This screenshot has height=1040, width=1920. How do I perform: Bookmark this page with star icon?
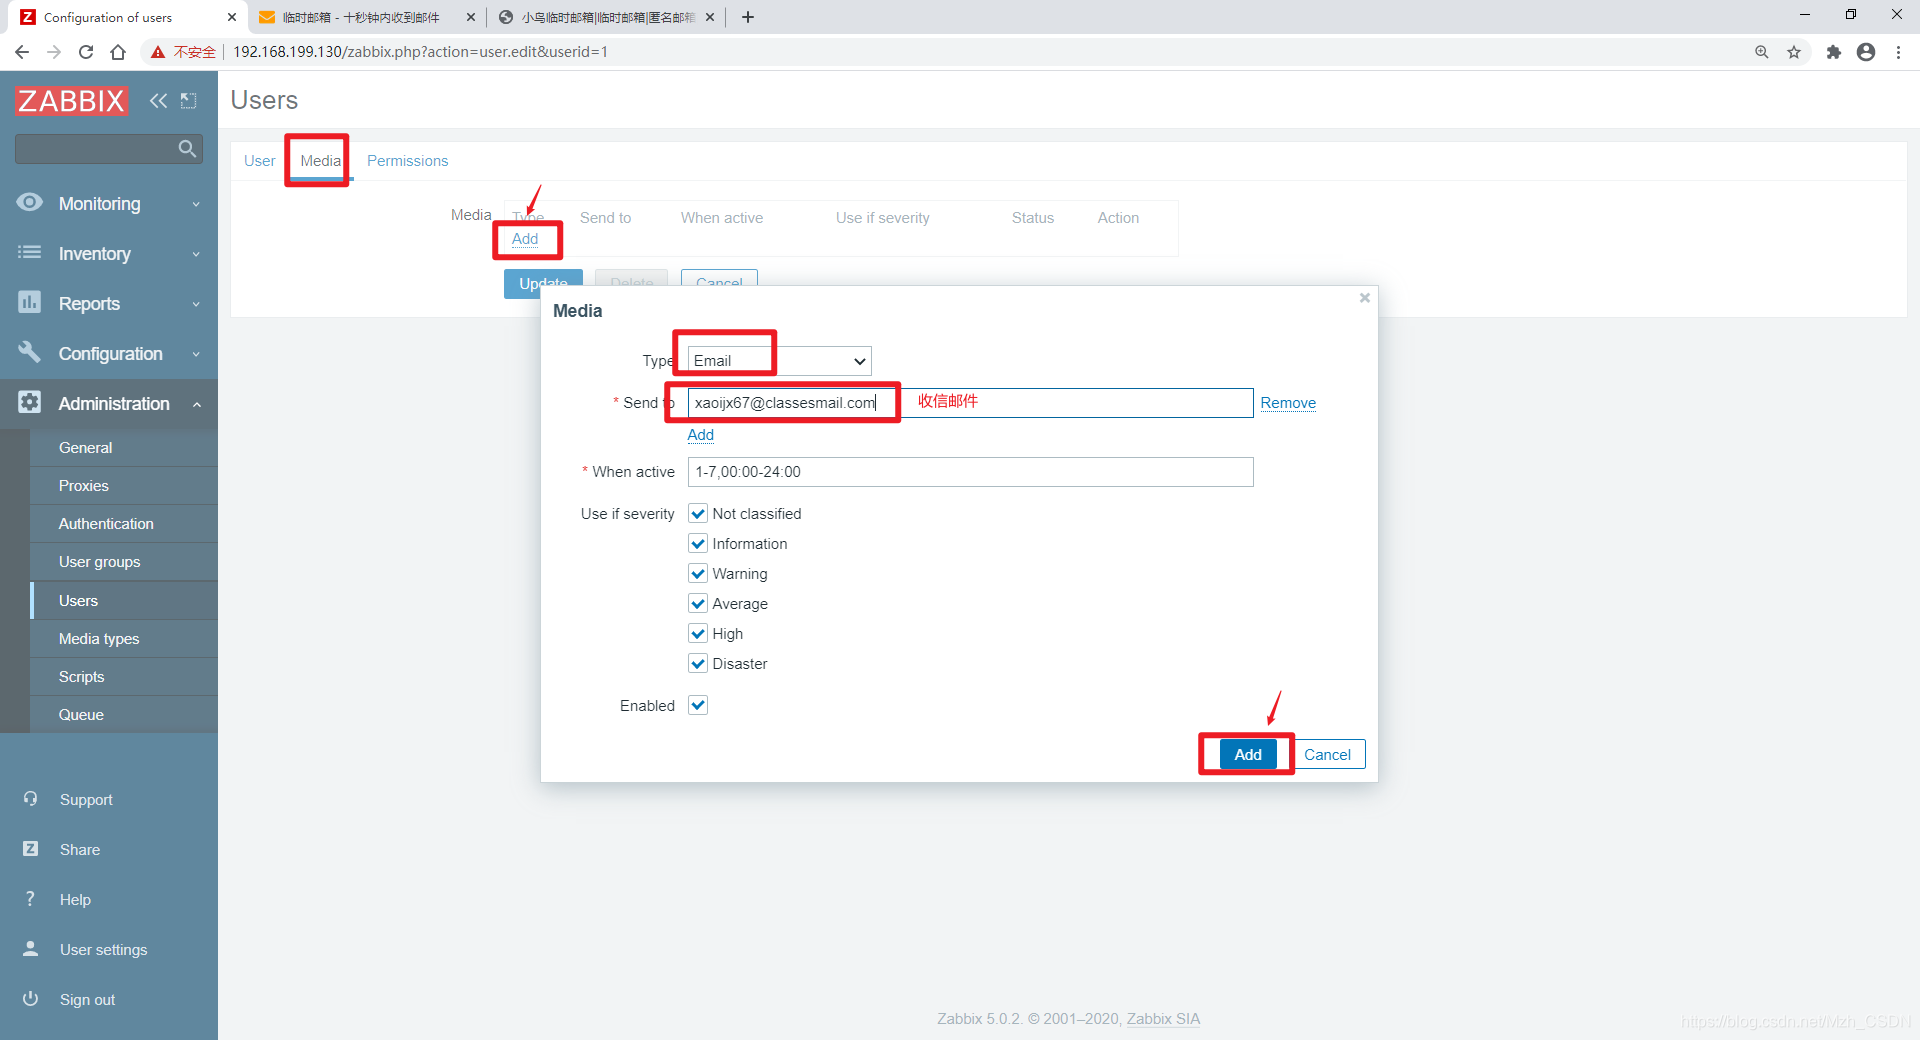pyautogui.click(x=1794, y=52)
